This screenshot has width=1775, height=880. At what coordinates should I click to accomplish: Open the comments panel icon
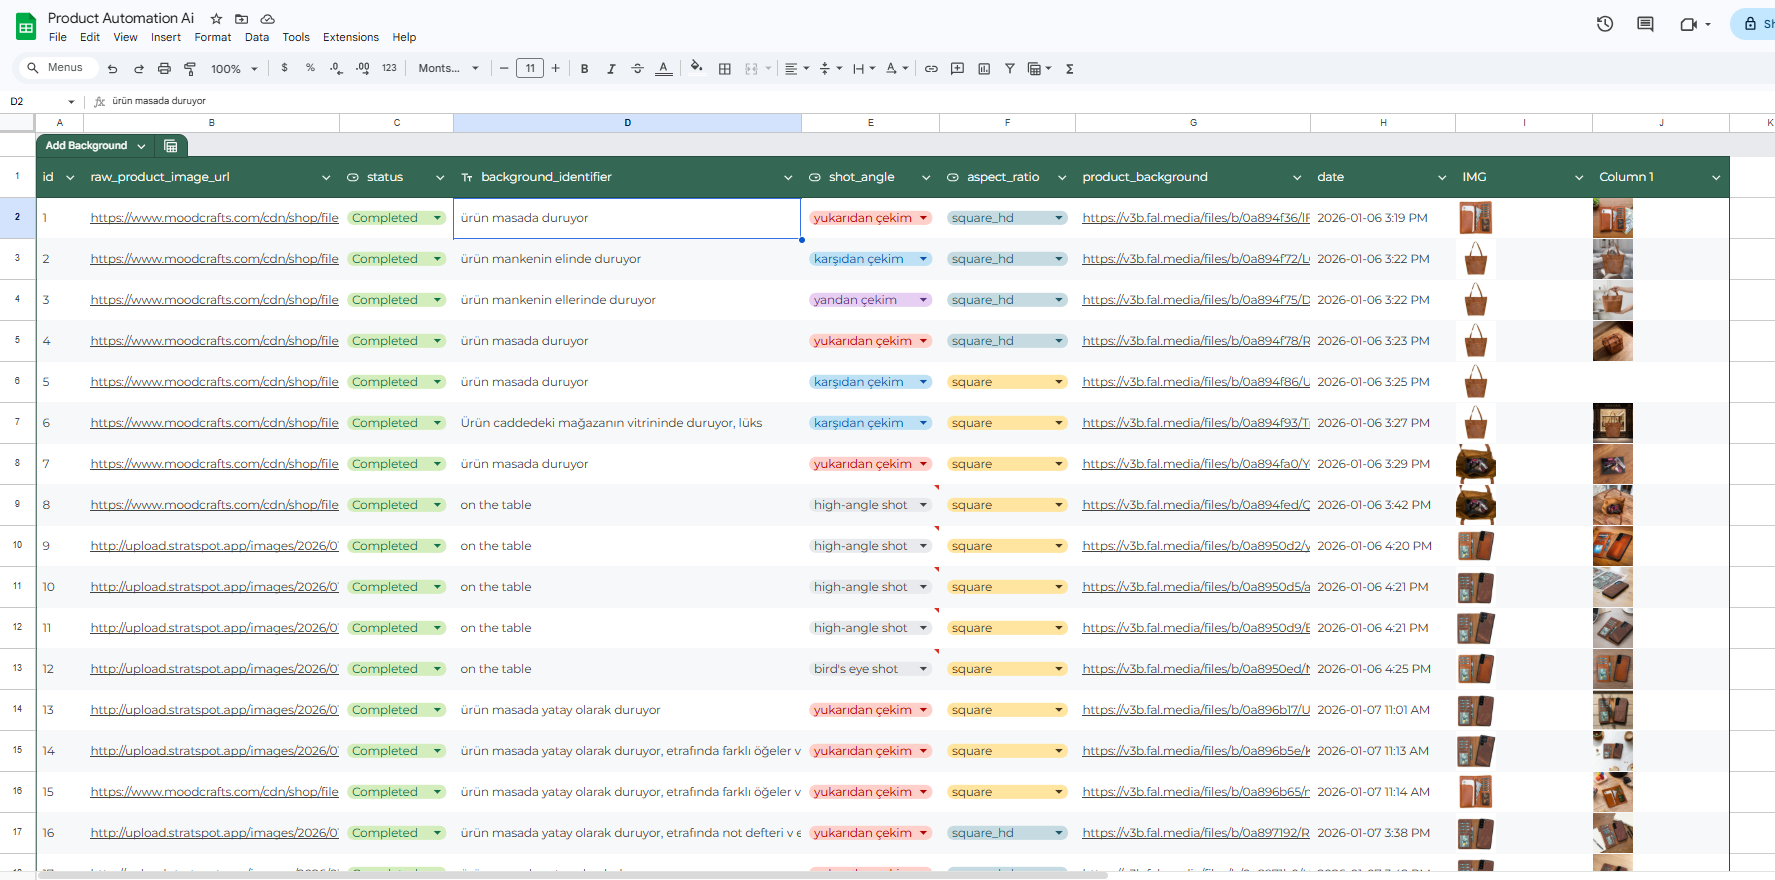(1645, 24)
